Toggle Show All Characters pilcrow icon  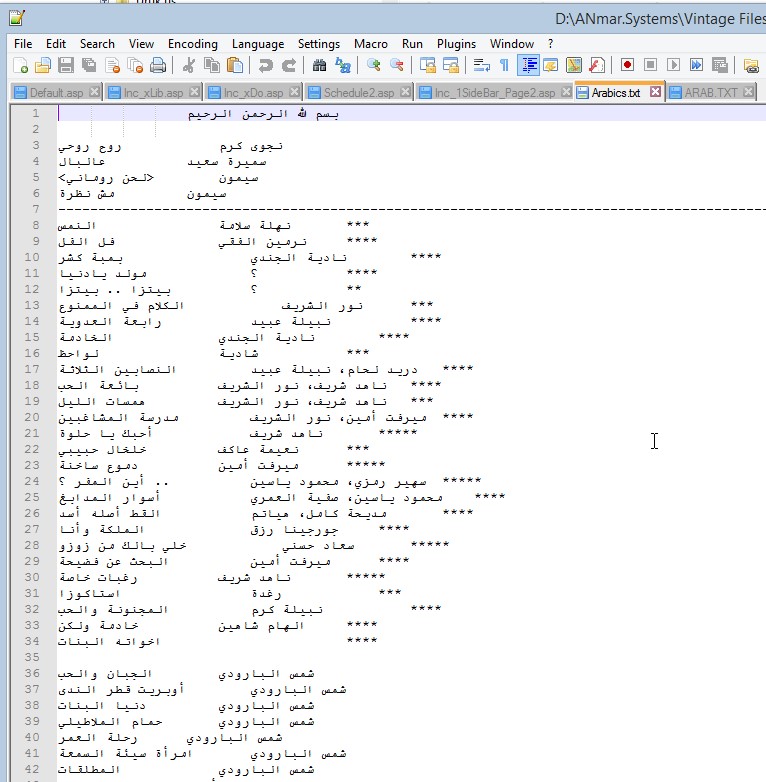(504, 66)
